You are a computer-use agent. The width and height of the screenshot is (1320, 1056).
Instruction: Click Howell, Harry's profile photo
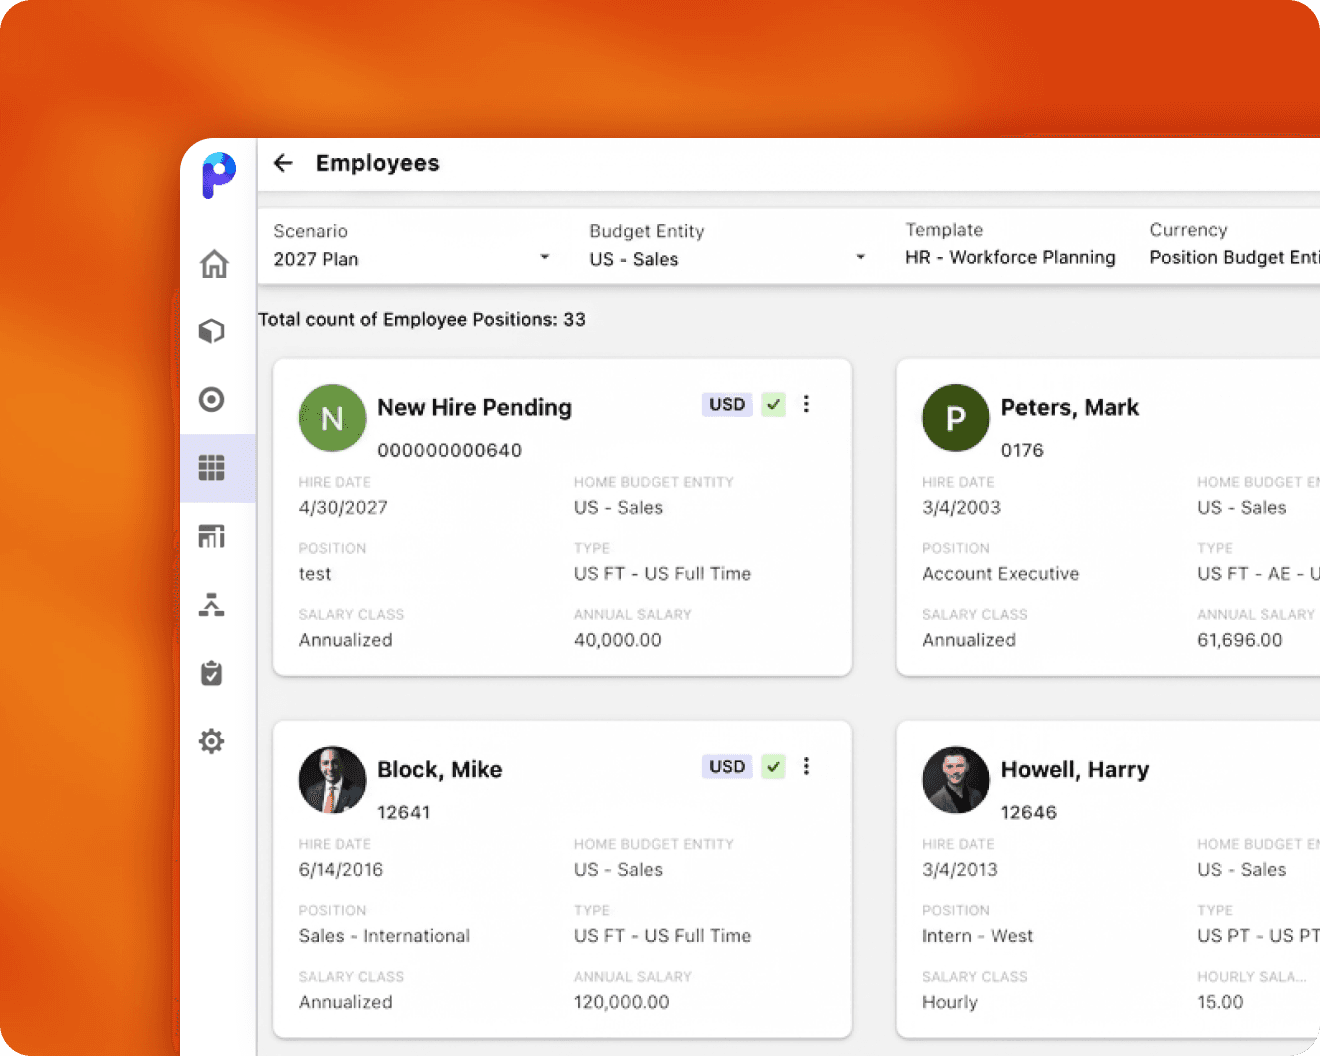pyautogui.click(x=956, y=780)
